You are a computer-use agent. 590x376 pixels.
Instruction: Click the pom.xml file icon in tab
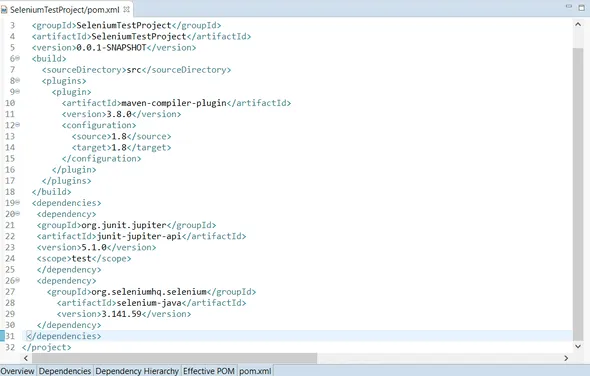(x=4, y=10)
